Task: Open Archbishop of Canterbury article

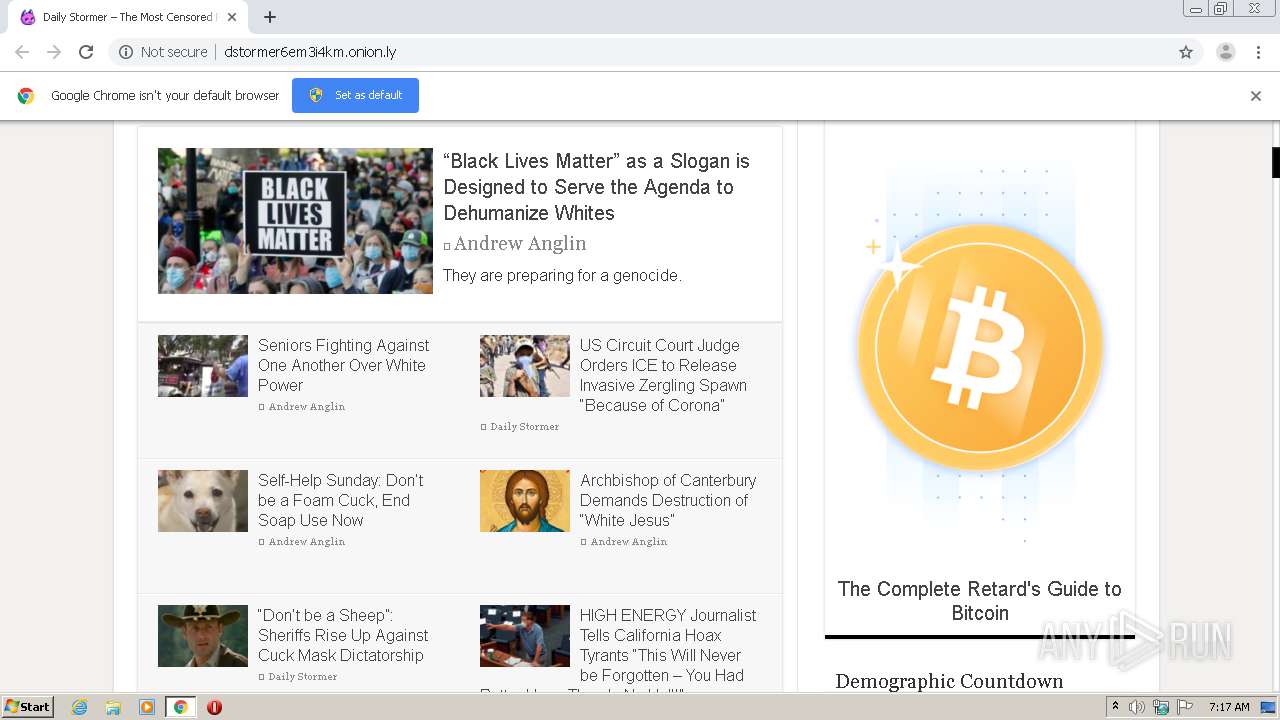Action: (x=668, y=500)
